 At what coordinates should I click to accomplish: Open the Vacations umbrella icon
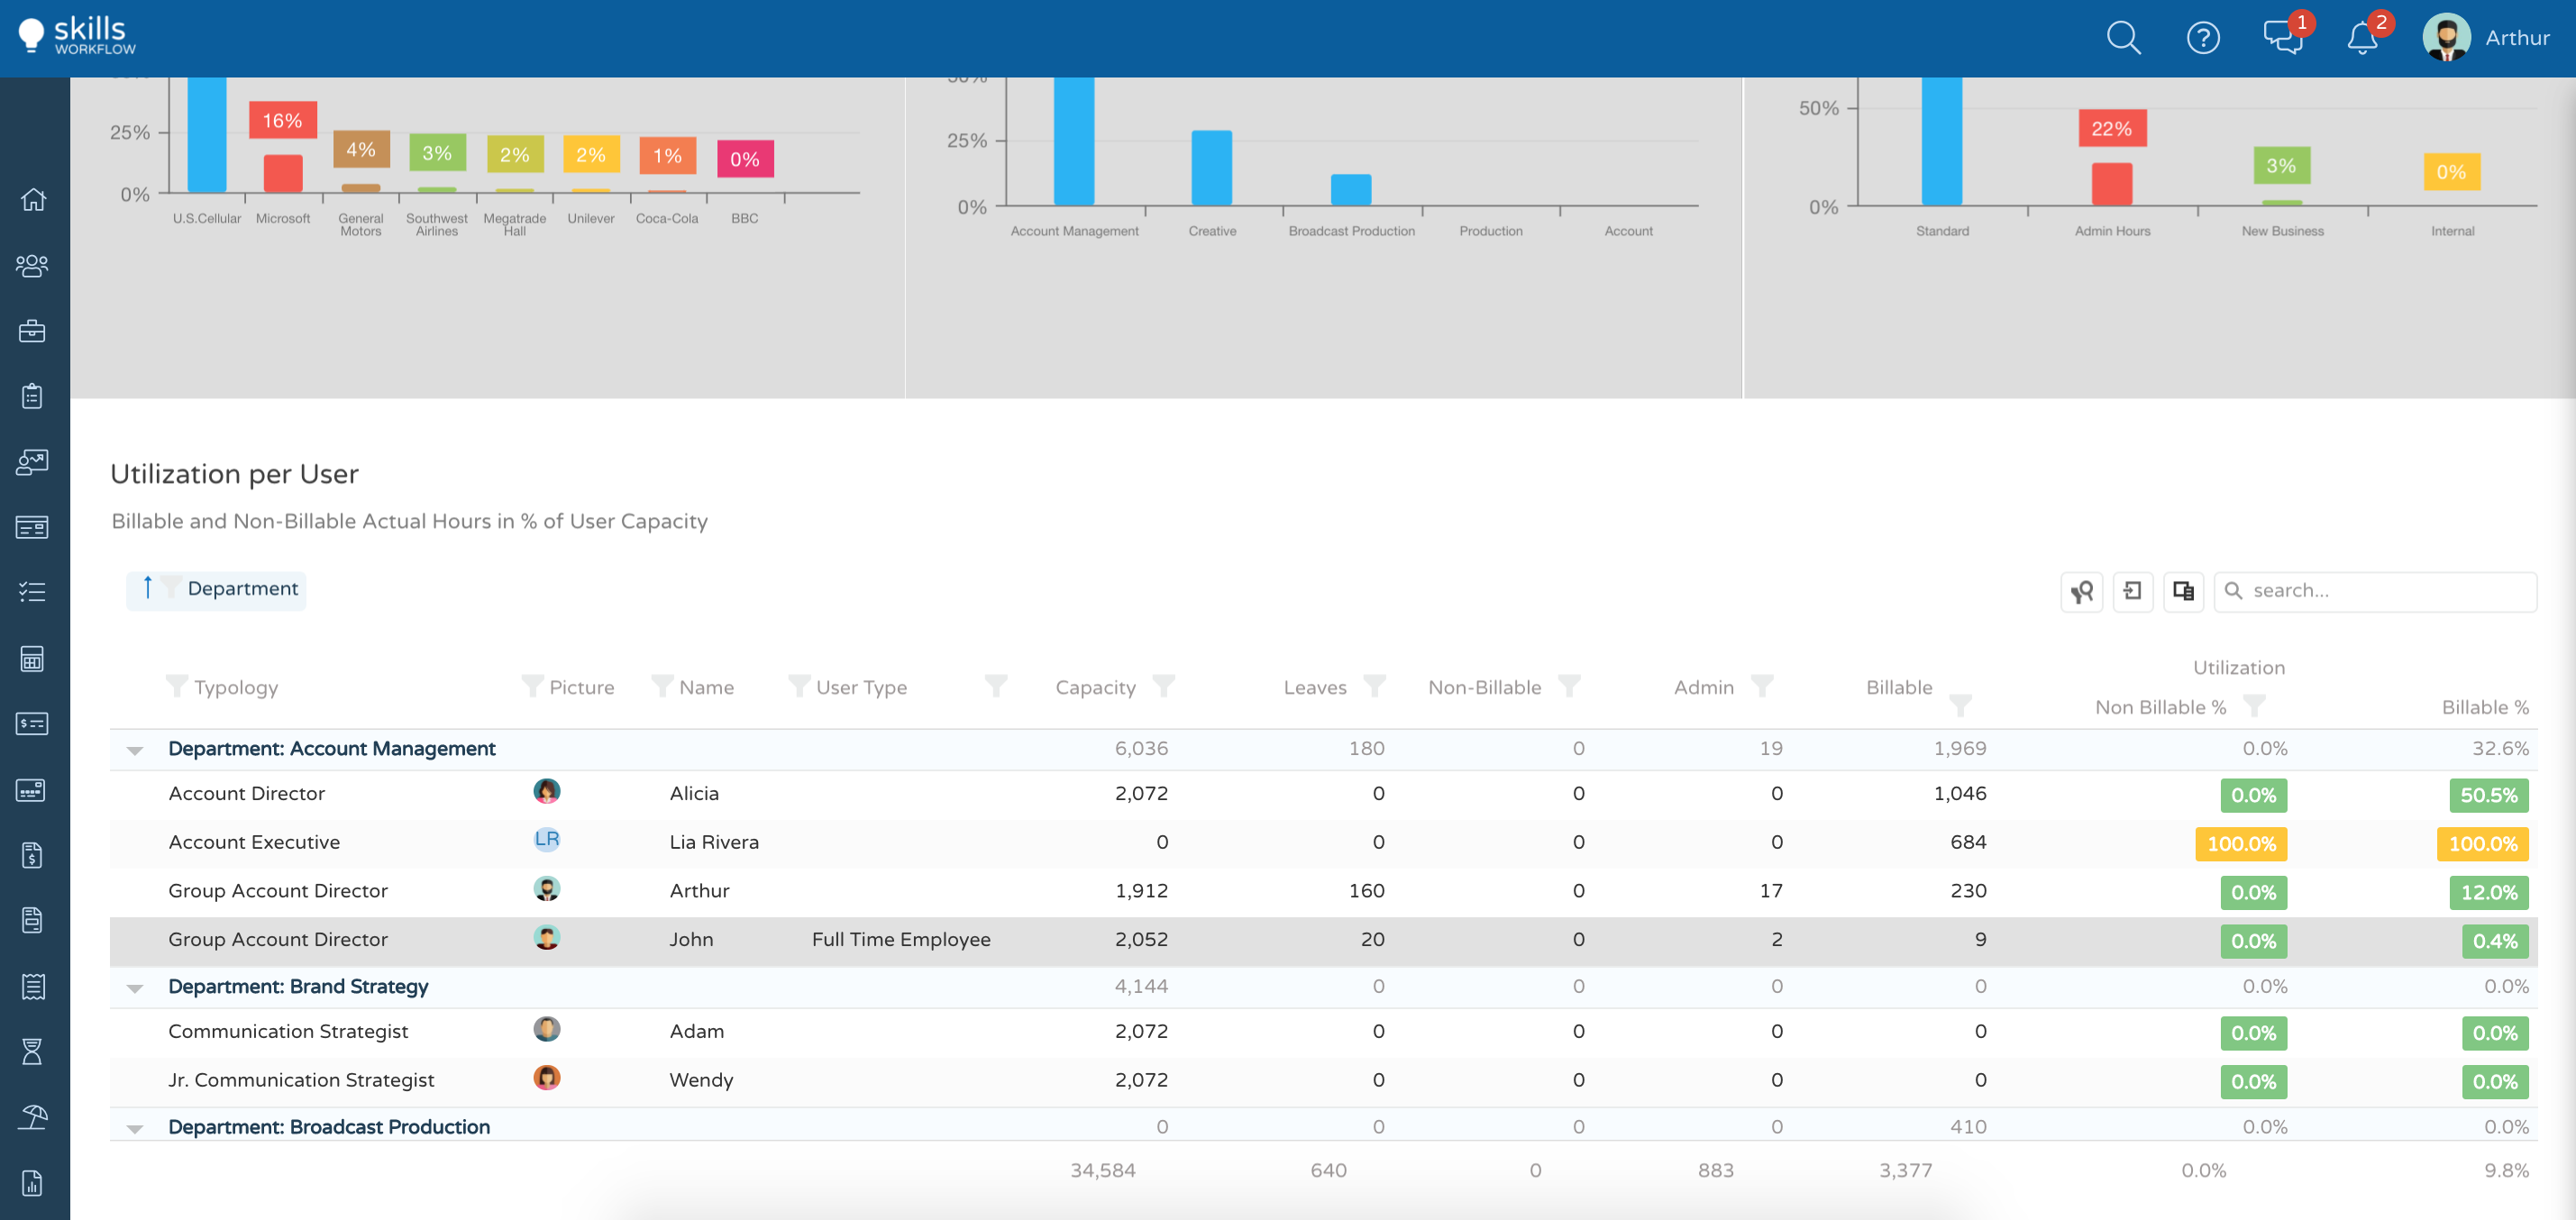click(33, 1116)
